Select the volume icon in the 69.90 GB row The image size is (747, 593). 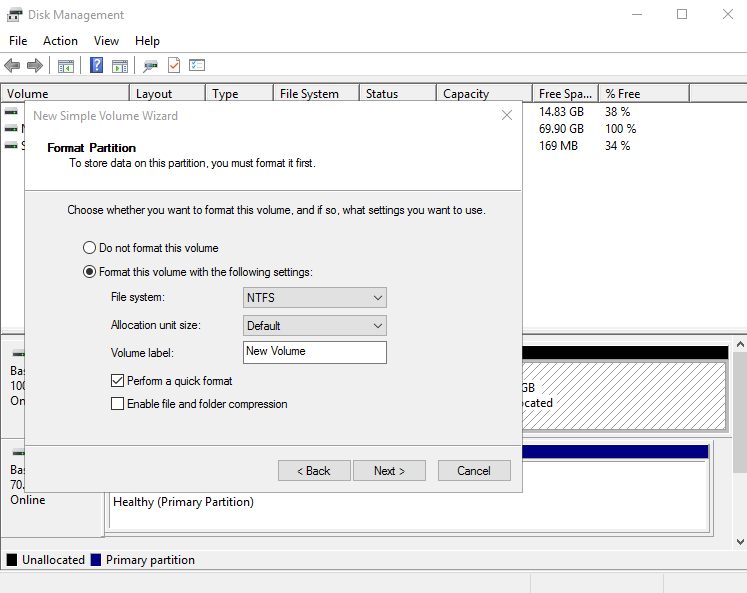(11, 129)
